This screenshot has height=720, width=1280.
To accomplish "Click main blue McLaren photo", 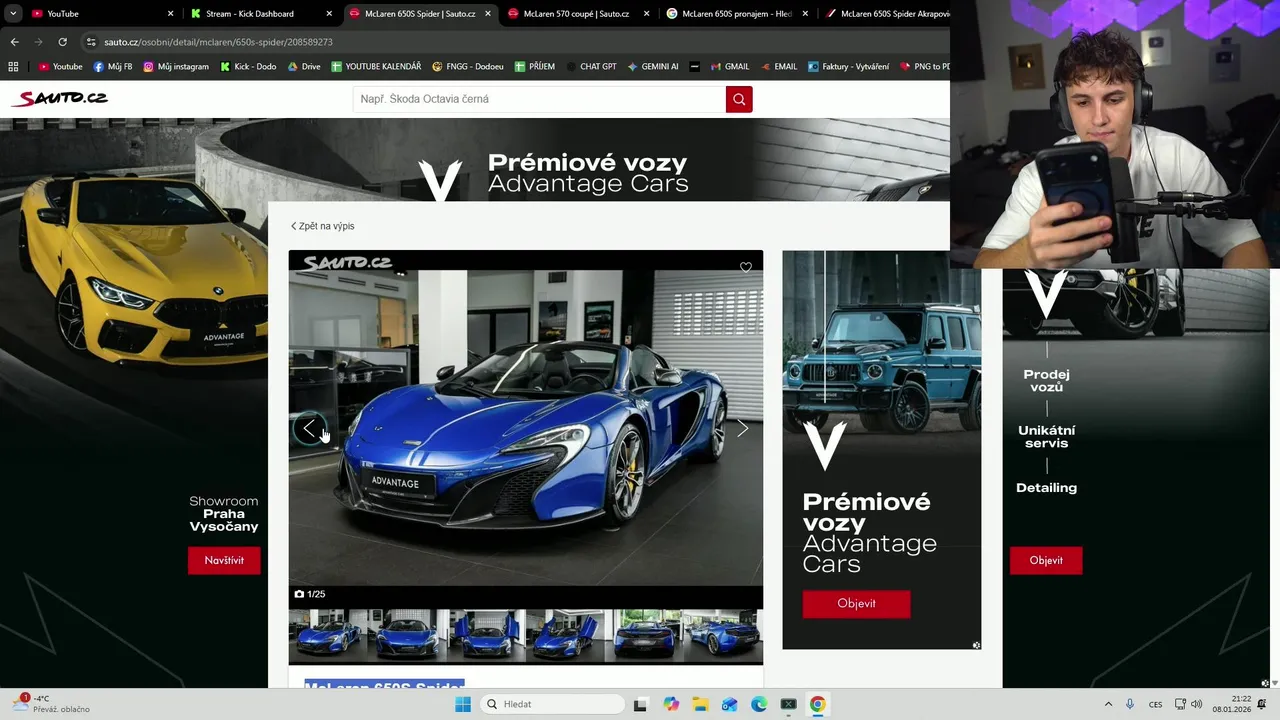I will [526, 428].
